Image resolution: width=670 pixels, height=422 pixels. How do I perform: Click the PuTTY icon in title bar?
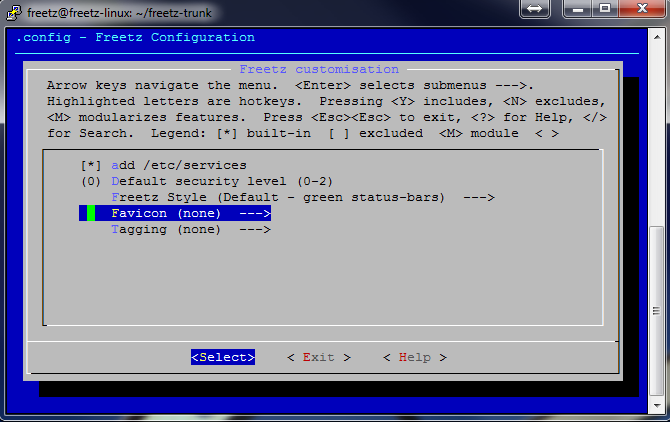[14, 10]
